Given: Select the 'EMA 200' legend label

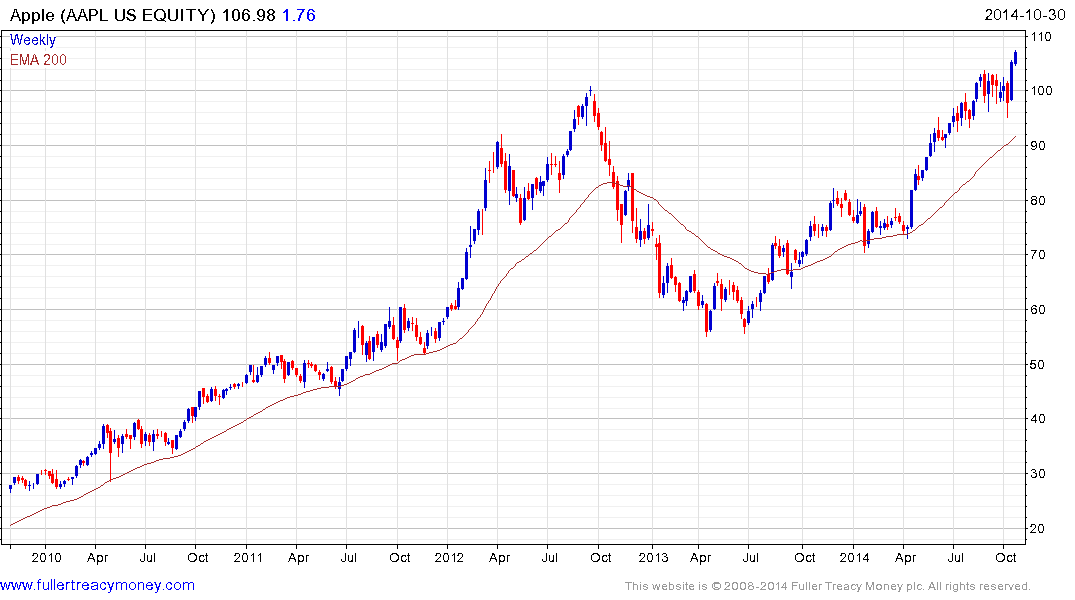Looking at the screenshot, I should point(38,60).
